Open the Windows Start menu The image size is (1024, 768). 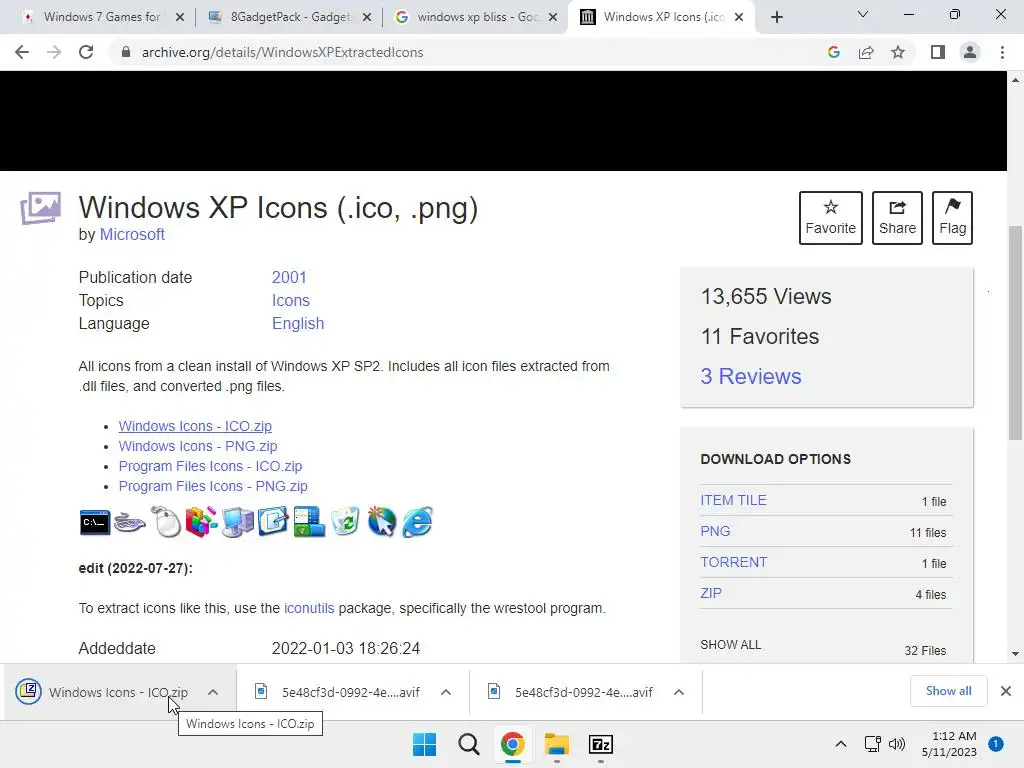pos(424,744)
